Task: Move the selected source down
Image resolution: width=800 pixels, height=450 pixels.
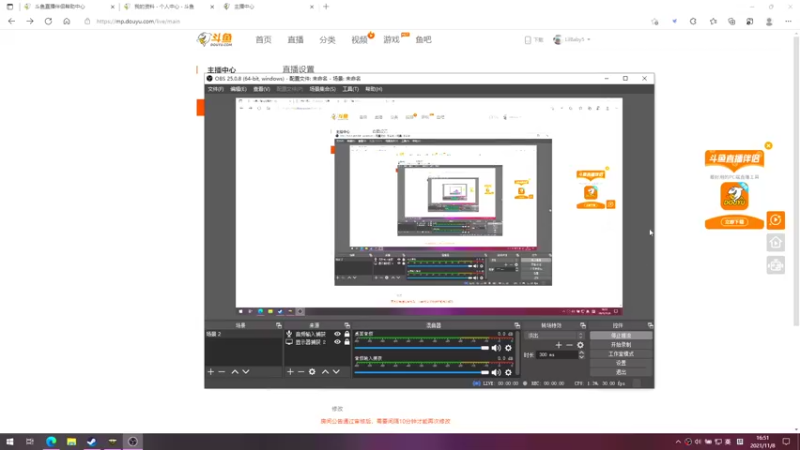Action: tap(336, 372)
